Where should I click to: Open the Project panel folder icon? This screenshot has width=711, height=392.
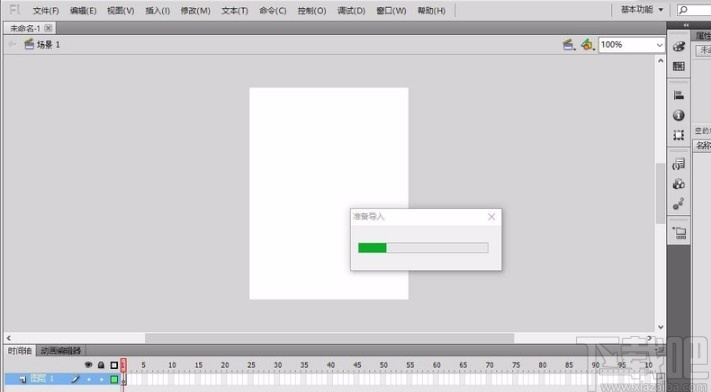point(679,233)
